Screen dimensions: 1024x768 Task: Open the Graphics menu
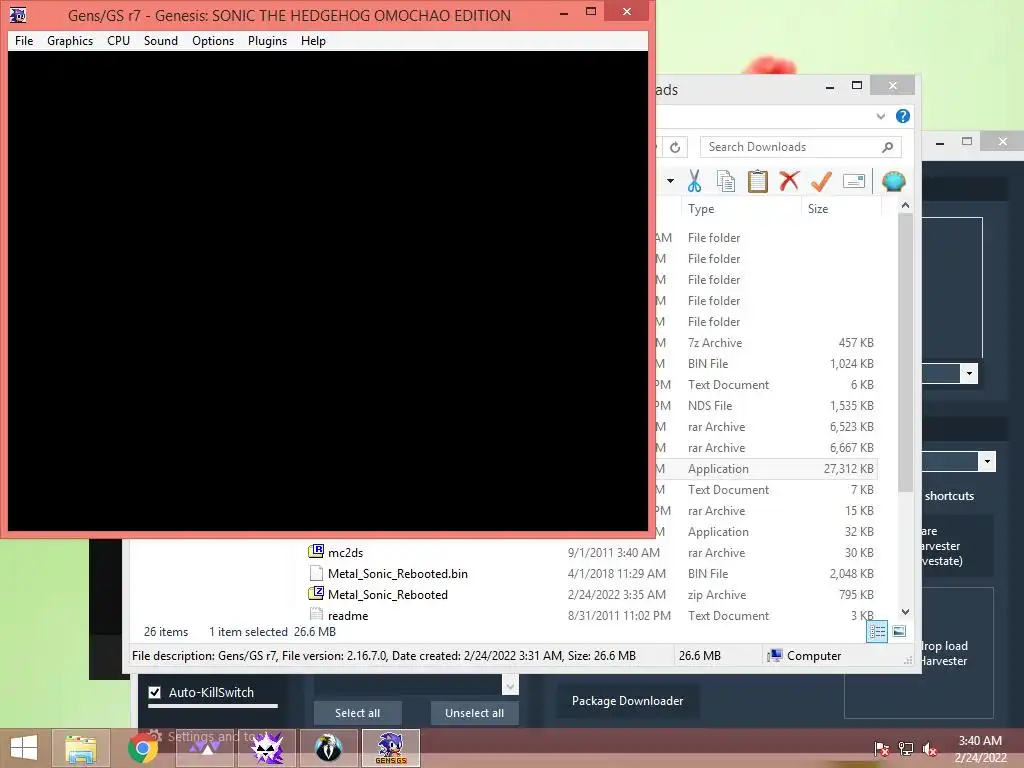pyautogui.click(x=70, y=40)
